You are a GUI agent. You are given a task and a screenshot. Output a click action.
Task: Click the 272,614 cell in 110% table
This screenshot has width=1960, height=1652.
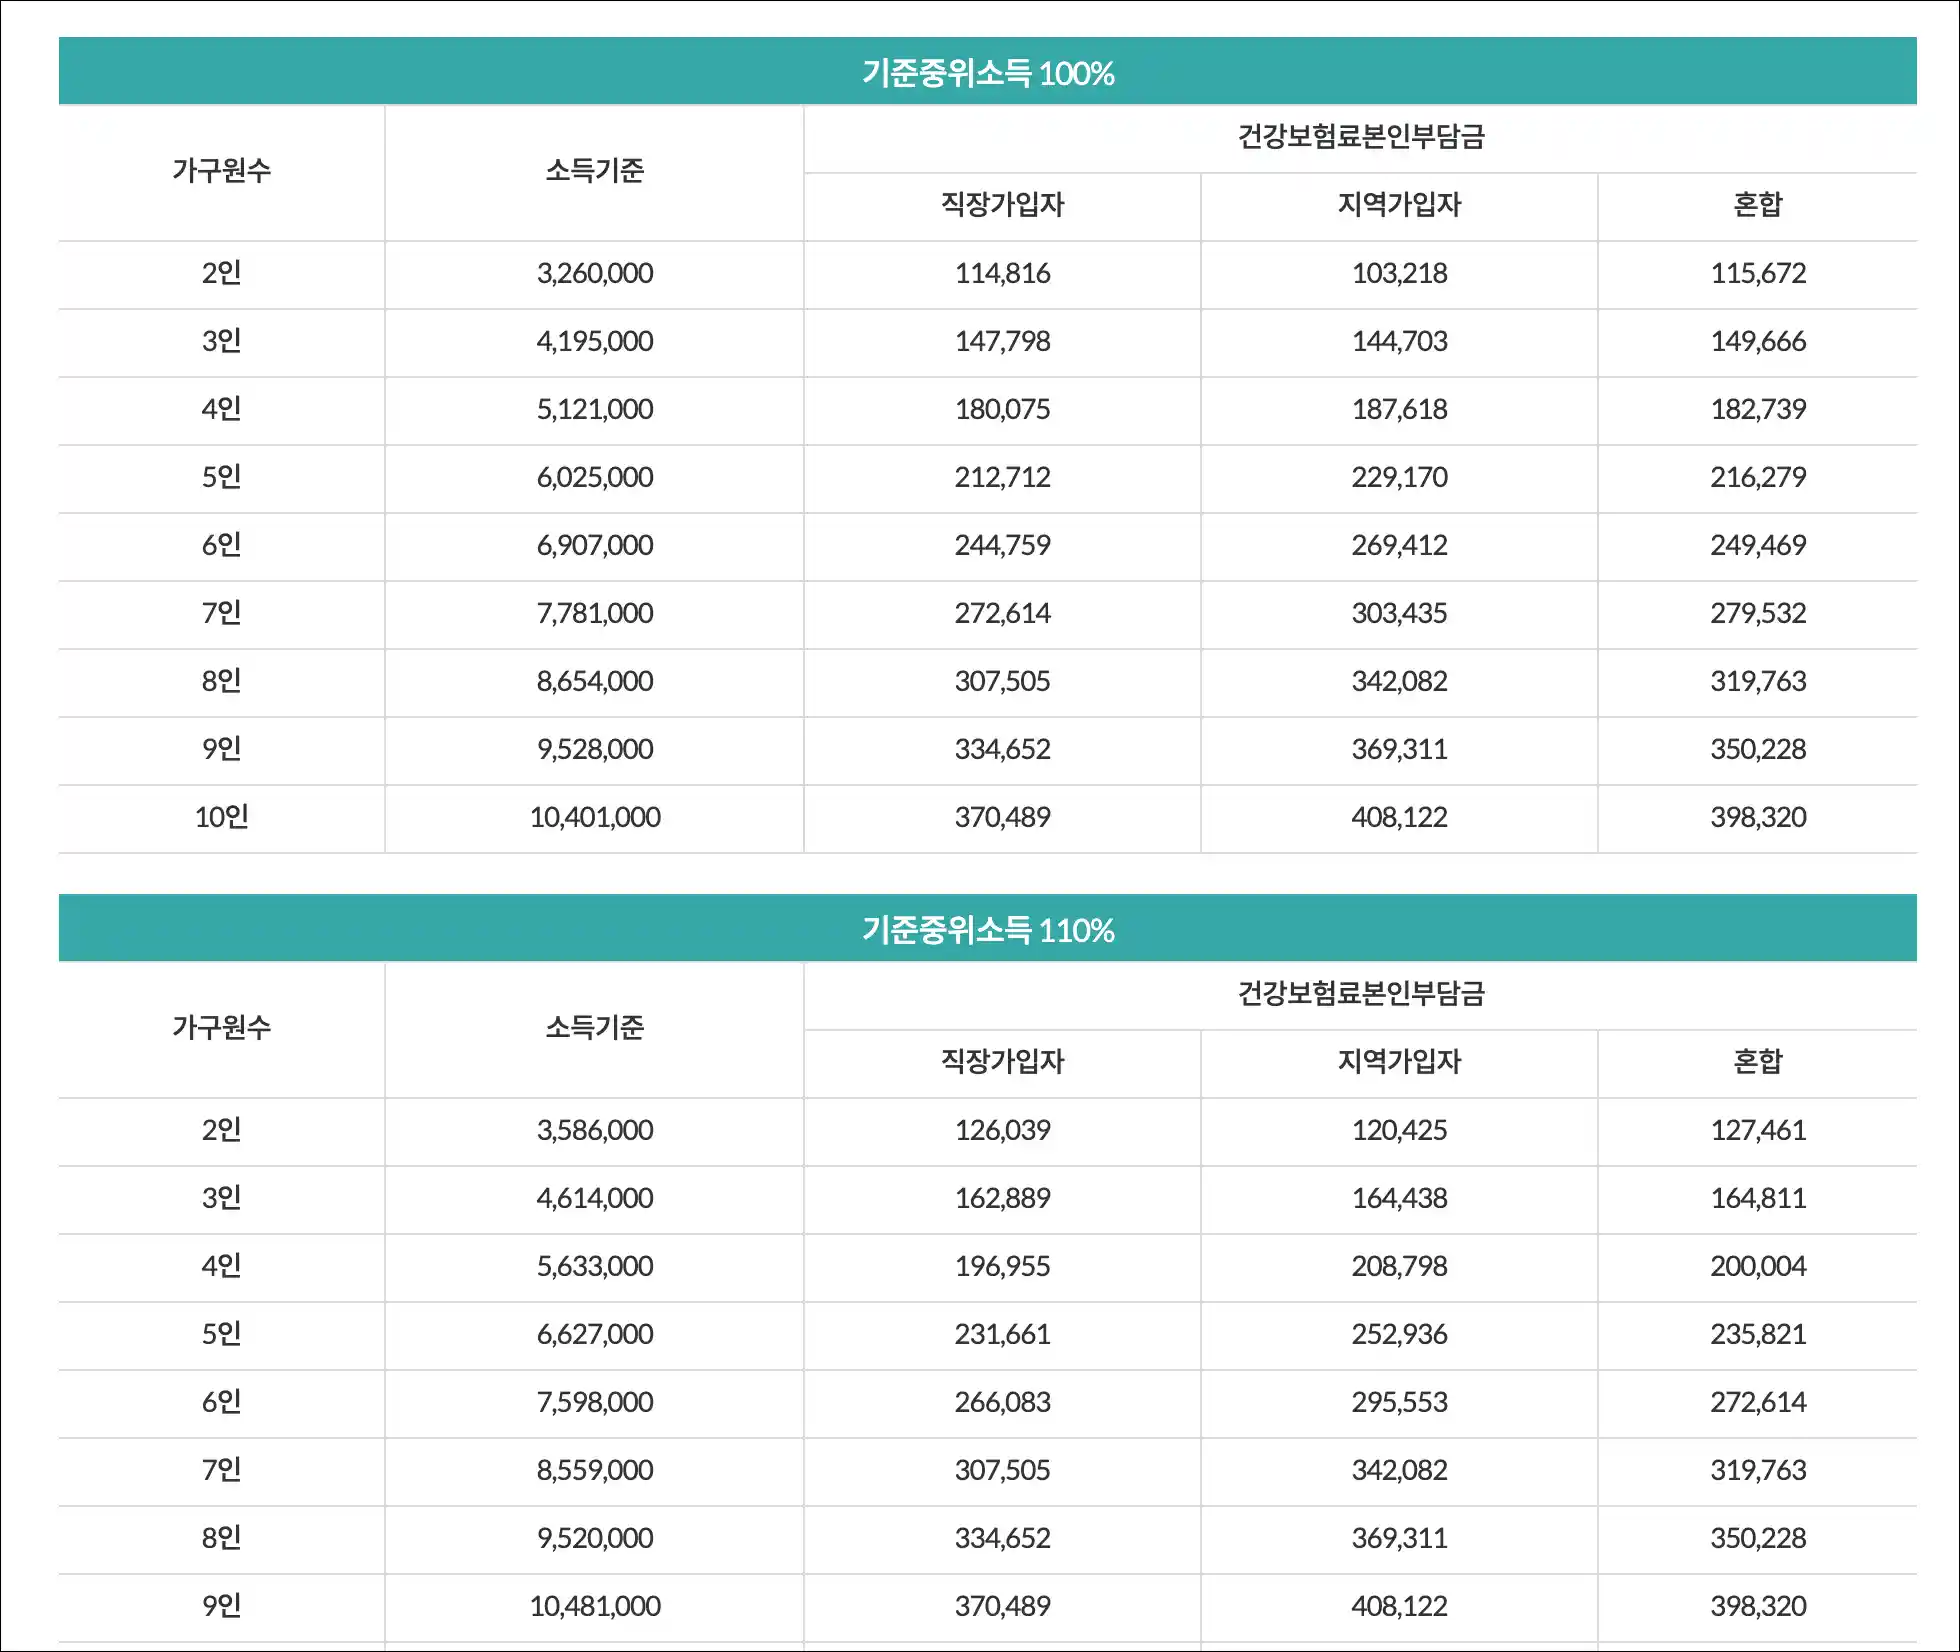(x=1757, y=1402)
